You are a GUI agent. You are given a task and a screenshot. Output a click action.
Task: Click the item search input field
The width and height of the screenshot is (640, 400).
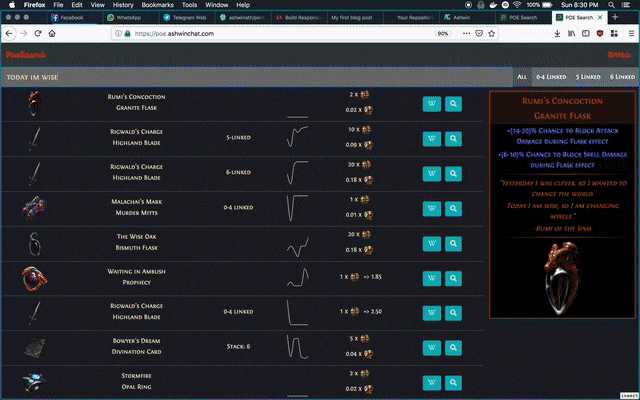coord(257,77)
